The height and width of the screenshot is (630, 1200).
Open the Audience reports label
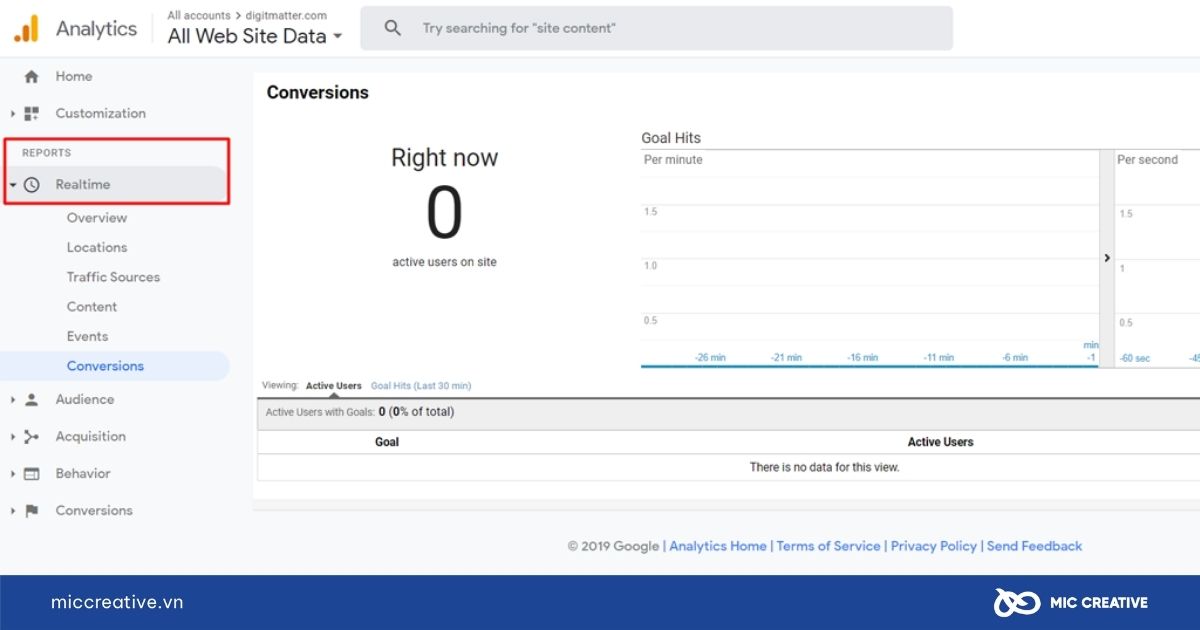point(85,399)
